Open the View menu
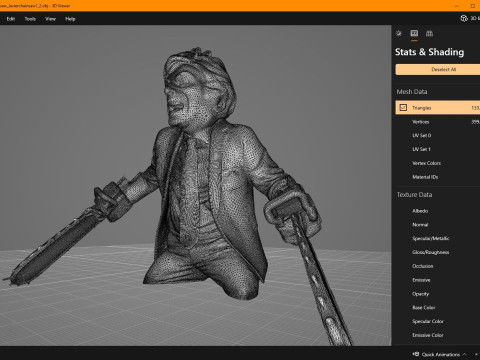This screenshot has height=360, width=480. coord(50,19)
